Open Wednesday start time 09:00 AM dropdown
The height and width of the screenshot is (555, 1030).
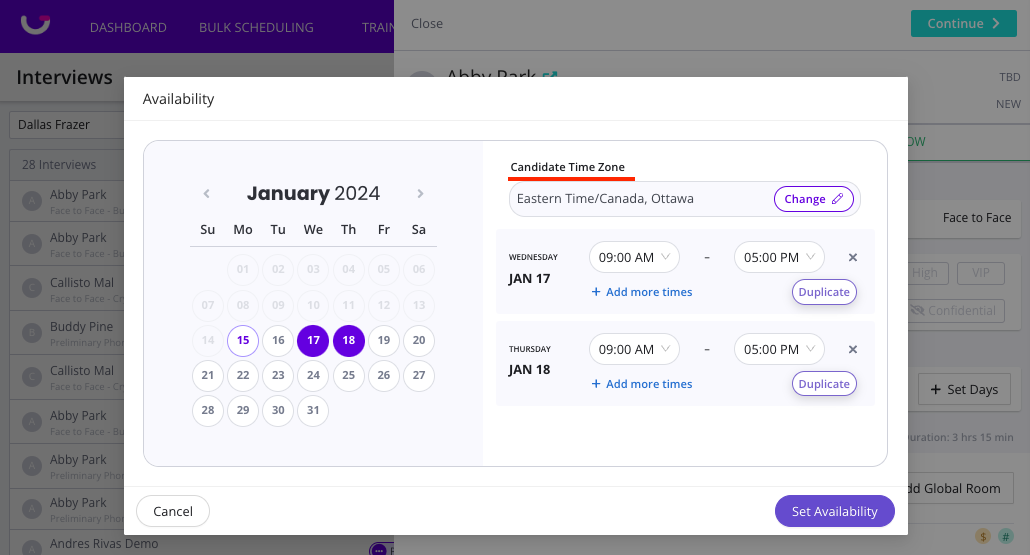coord(634,257)
